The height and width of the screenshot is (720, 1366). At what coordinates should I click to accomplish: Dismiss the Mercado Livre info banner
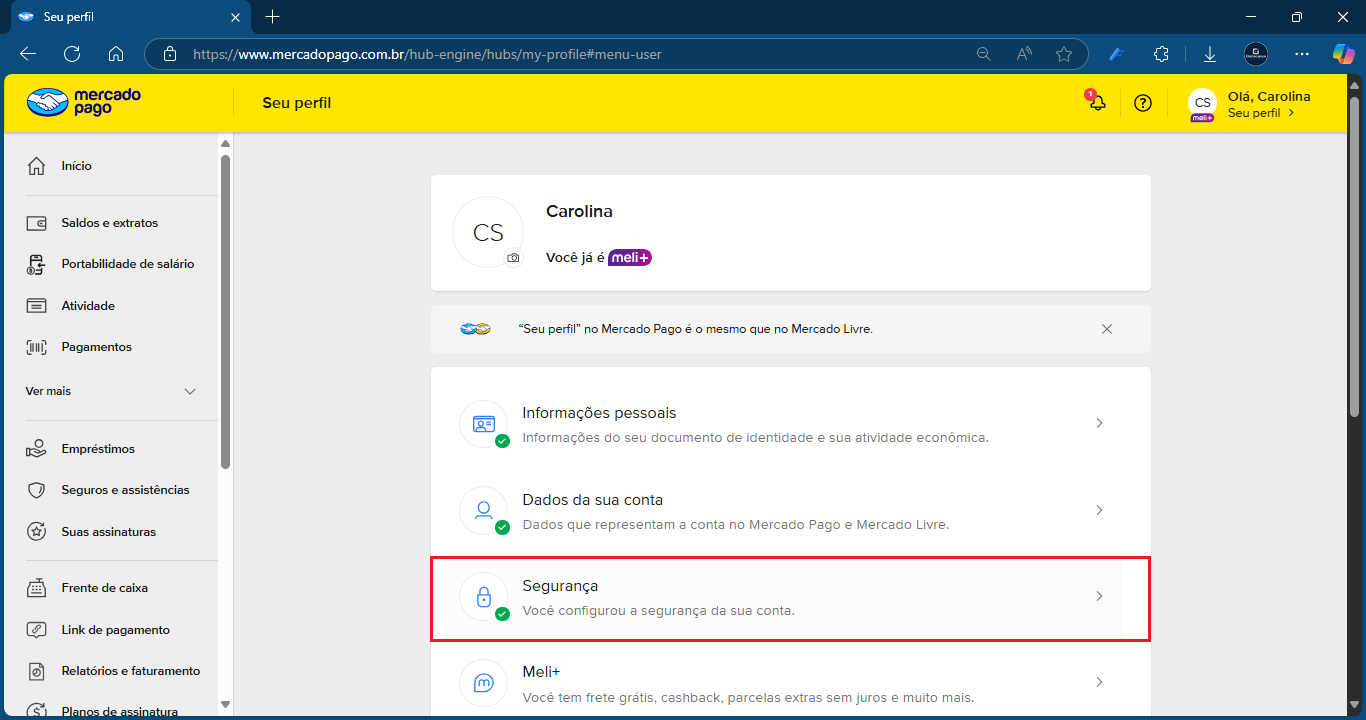tap(1107, 329)
